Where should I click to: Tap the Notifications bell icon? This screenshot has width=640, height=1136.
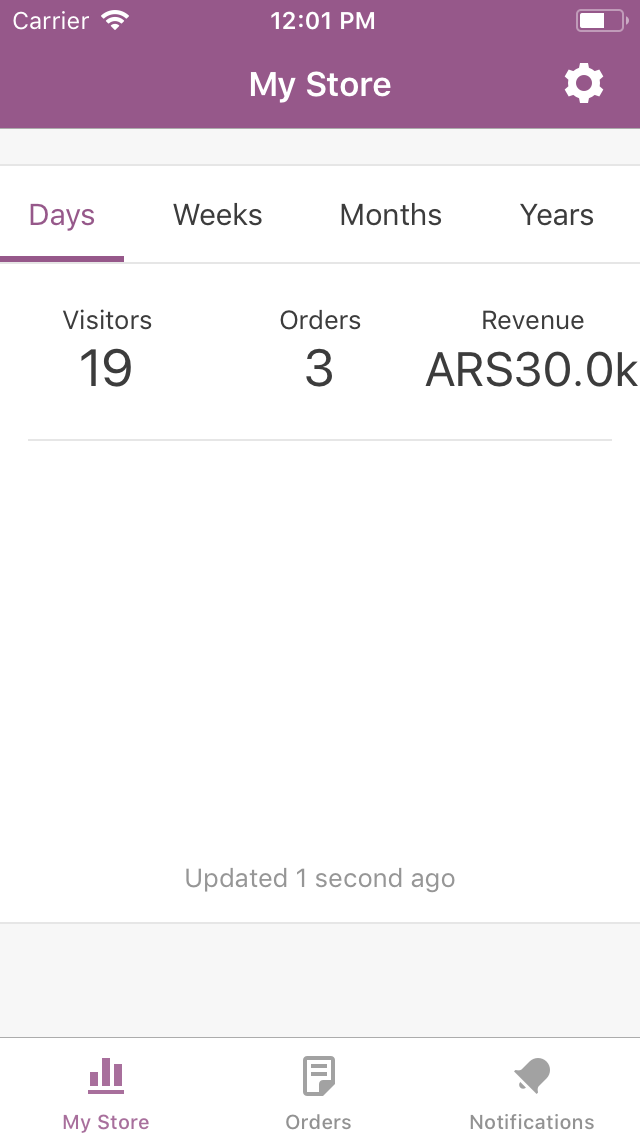click(532, 1075)
